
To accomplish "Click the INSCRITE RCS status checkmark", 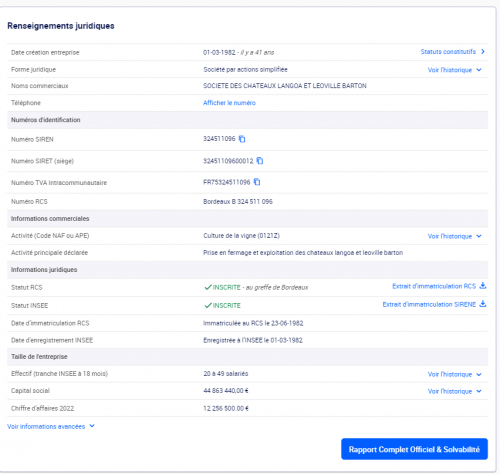I will tap(208, 287).
